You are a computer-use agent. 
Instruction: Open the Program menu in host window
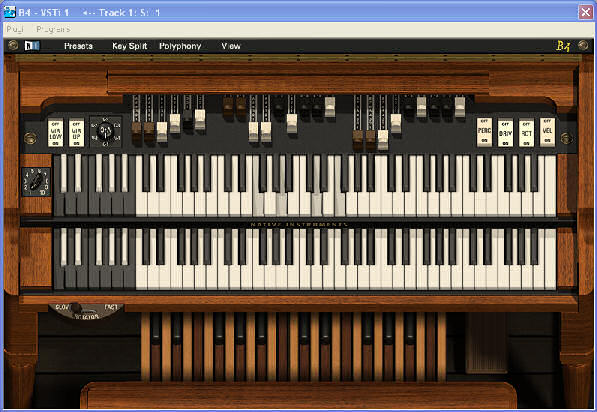(x=53, y=29)
